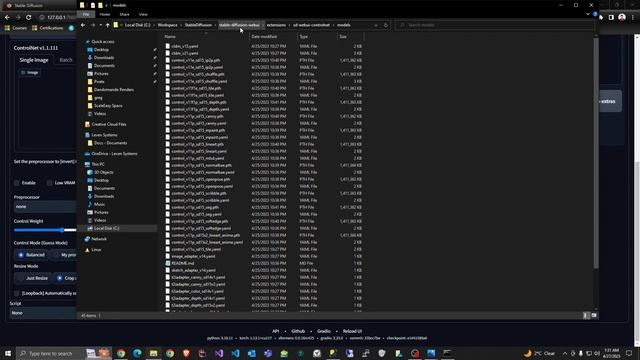Toggle the Enable checkbox in ControlNet

(17, 183)
